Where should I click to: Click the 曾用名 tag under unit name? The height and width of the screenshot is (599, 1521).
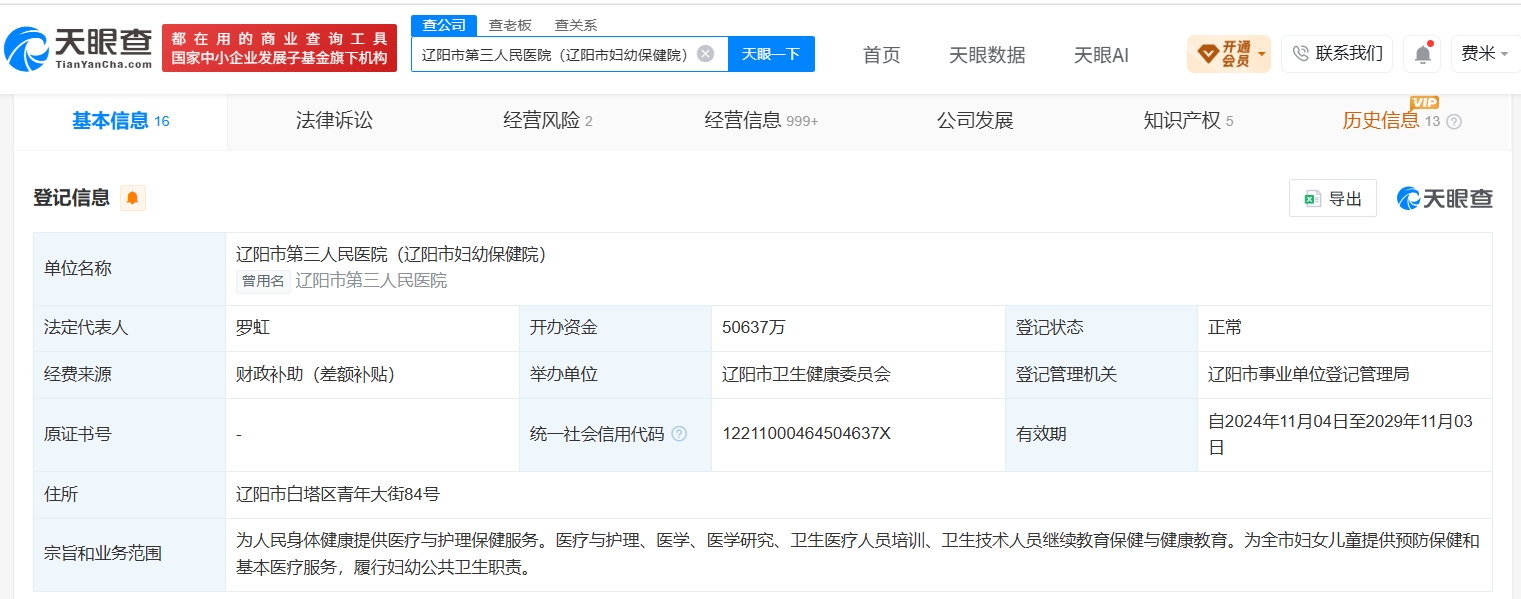[263, 281]
